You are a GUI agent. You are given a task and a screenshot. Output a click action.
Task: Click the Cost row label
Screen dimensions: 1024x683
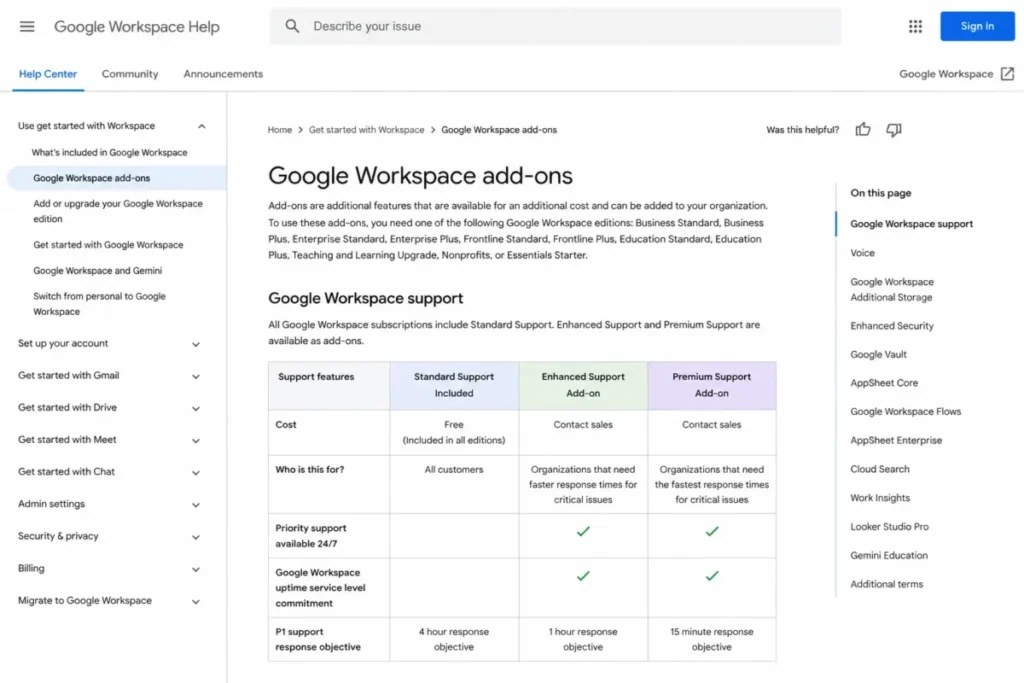(286, 424)
